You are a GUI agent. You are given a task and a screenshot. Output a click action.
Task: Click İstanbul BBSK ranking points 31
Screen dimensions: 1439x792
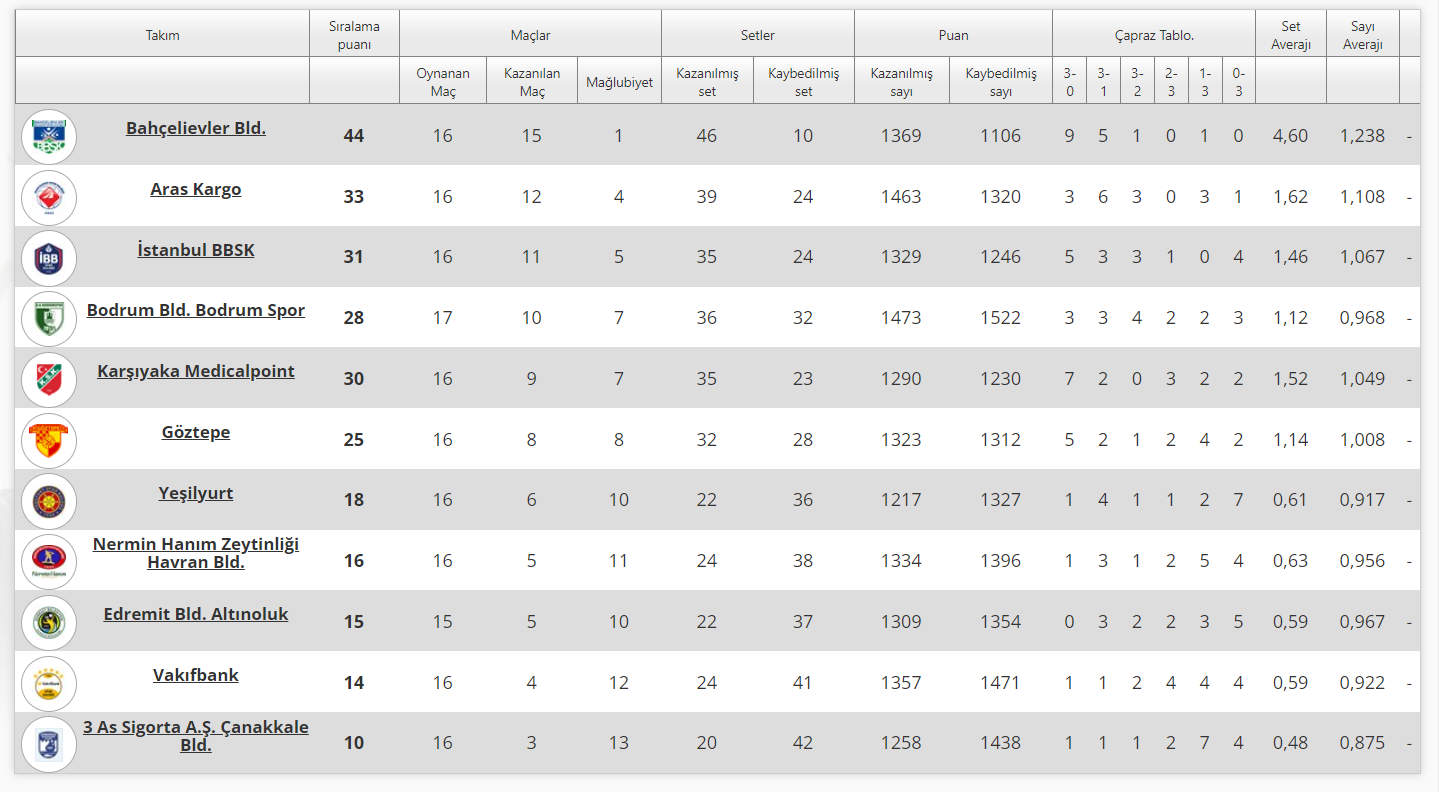click(354, 257)
